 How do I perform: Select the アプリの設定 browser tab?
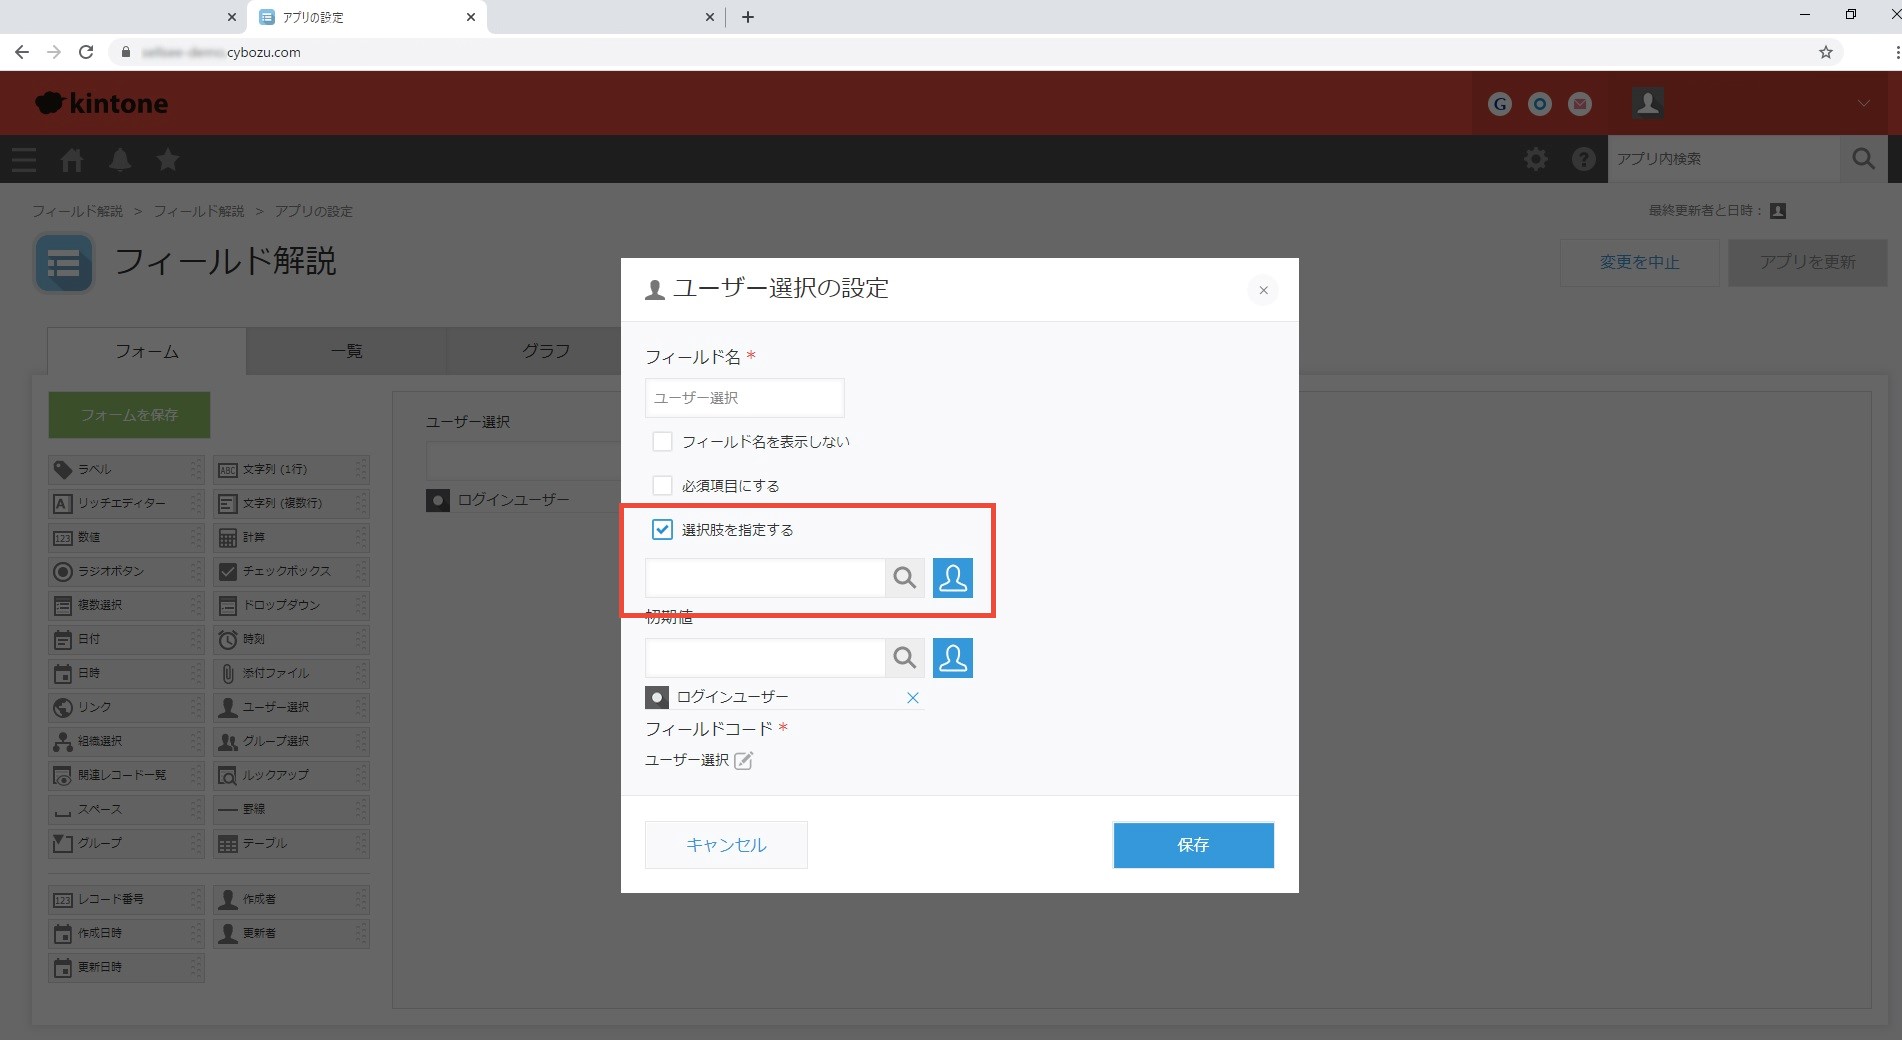click(368, 17)
